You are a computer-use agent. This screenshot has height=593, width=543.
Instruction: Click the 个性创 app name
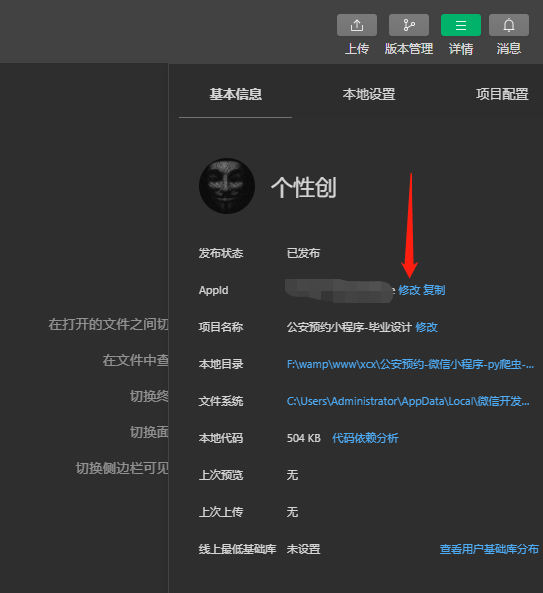[x=303, y=187]
